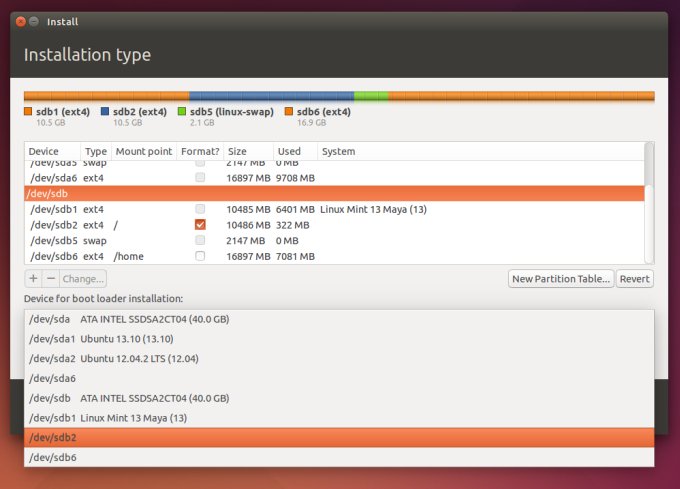Viewport: 680px width, 489px height.
Task: Select /dev/sda2 Ubuntu 12.04.2 LTS option
Action: pos(339,359)
